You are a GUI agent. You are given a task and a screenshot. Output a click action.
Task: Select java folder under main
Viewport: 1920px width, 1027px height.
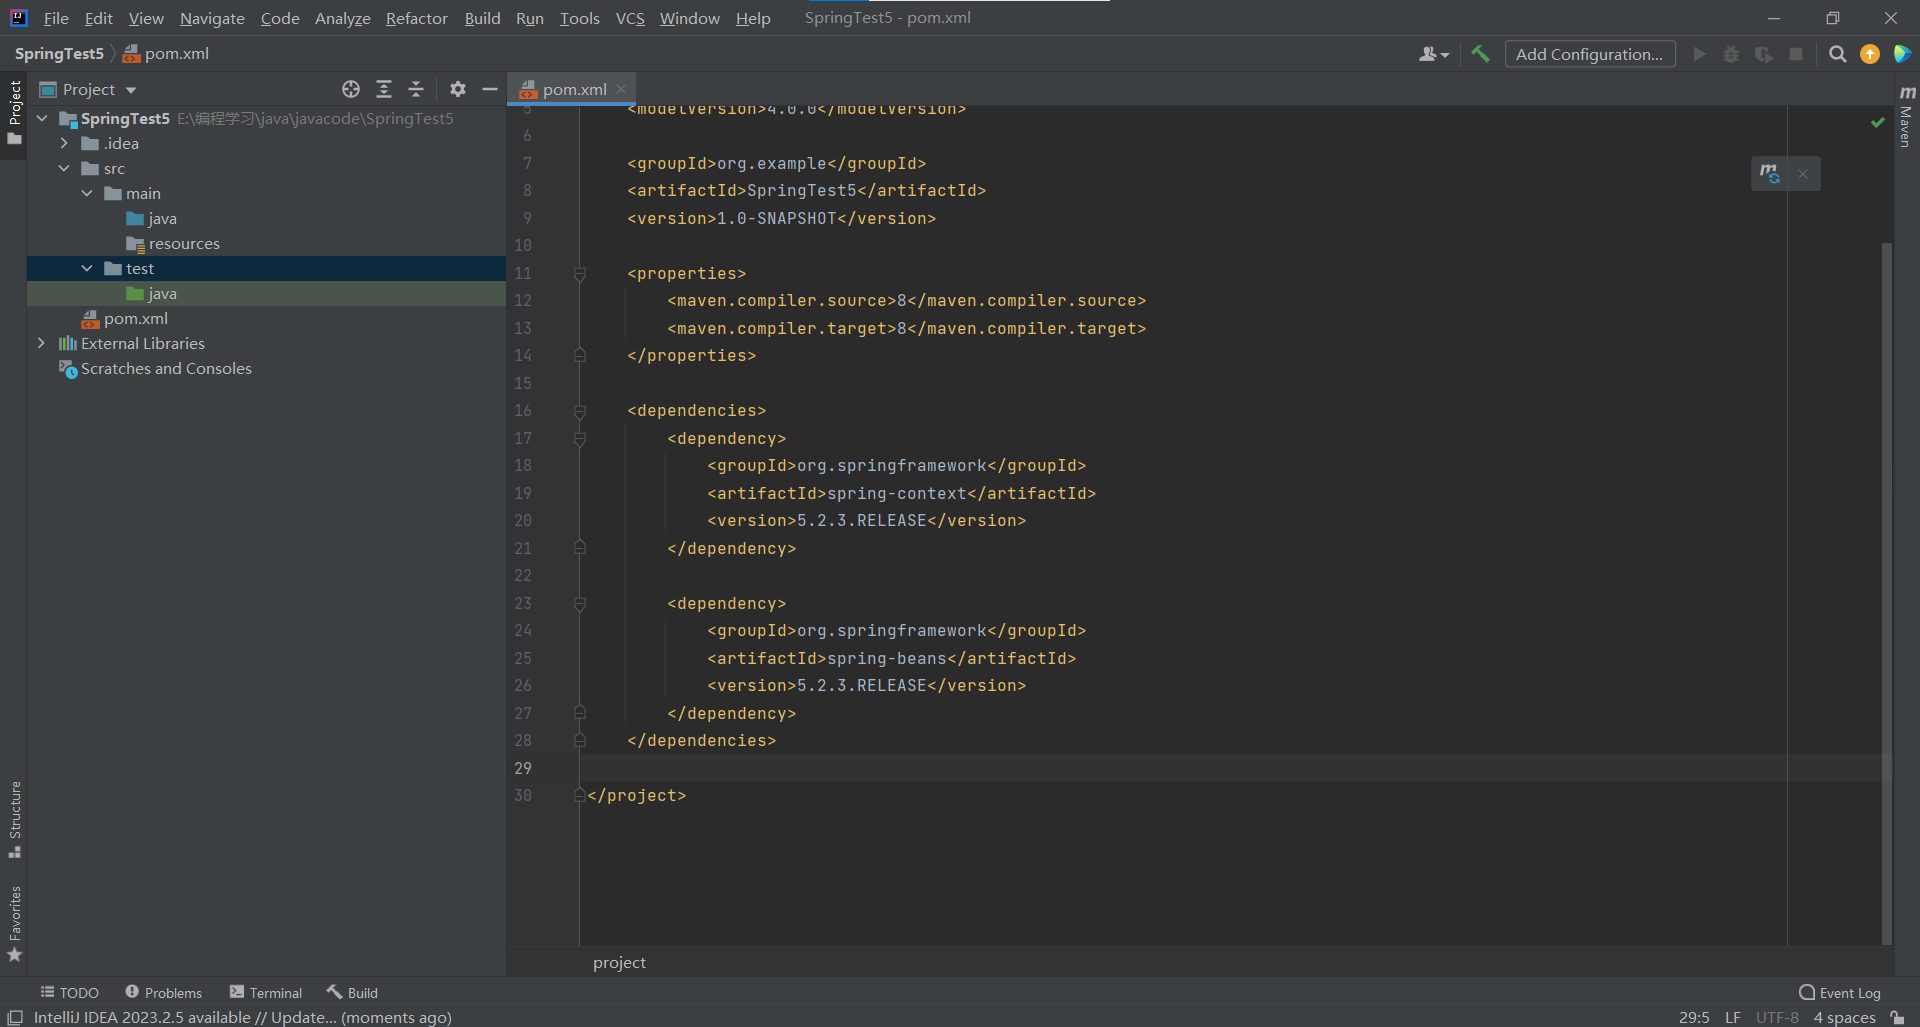coord(152,218)
